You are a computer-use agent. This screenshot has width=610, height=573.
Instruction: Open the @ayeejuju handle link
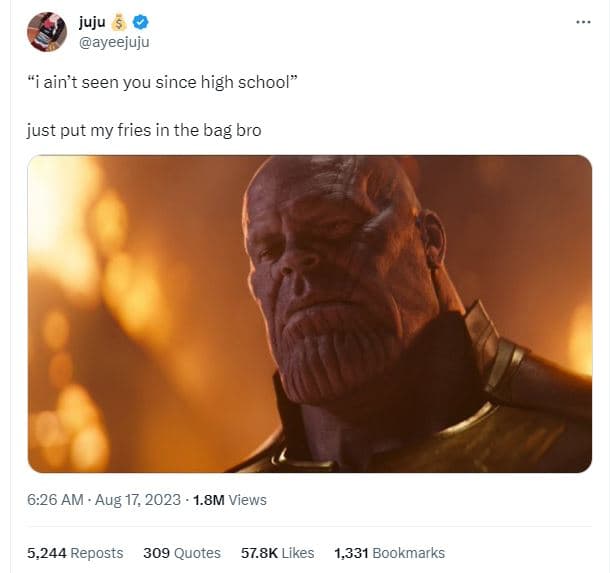pos(115,42)
